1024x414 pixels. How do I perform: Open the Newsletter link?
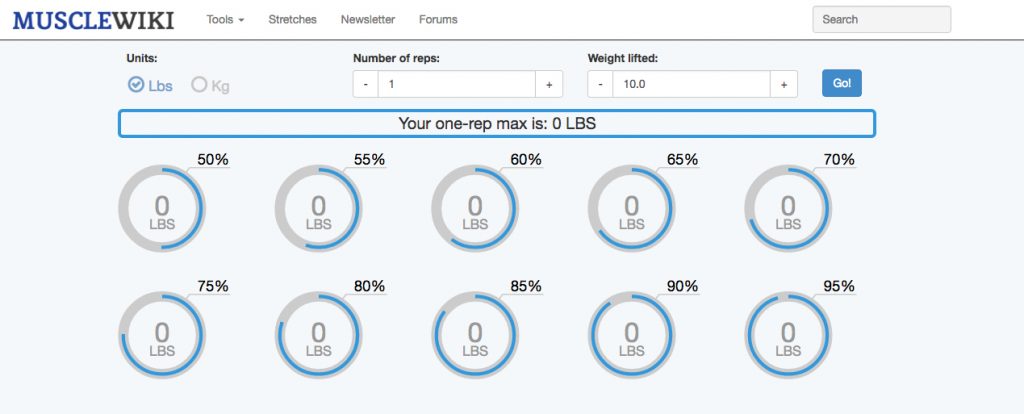point(367,19)
